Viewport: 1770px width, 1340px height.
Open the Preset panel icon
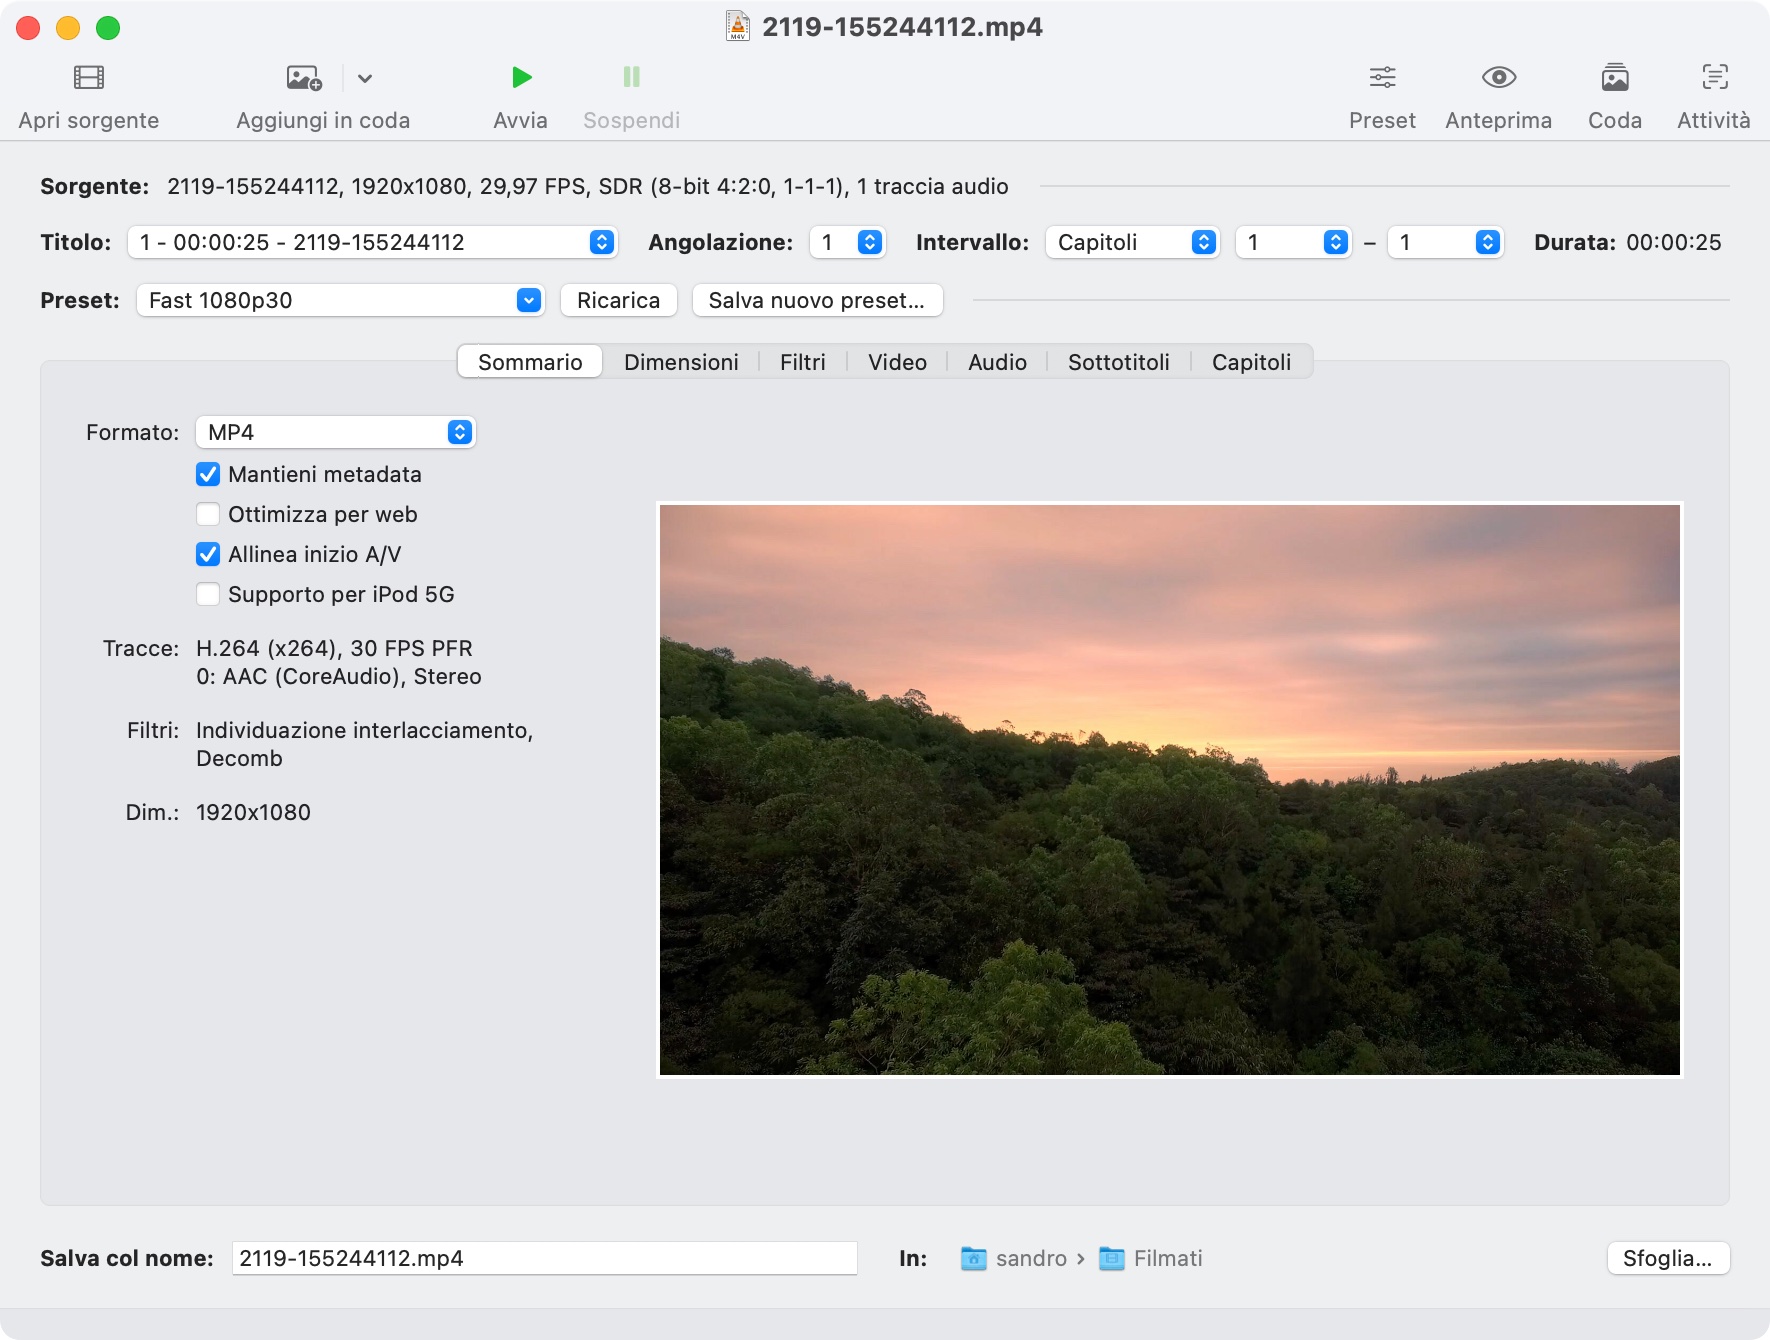click(1382, 77)
